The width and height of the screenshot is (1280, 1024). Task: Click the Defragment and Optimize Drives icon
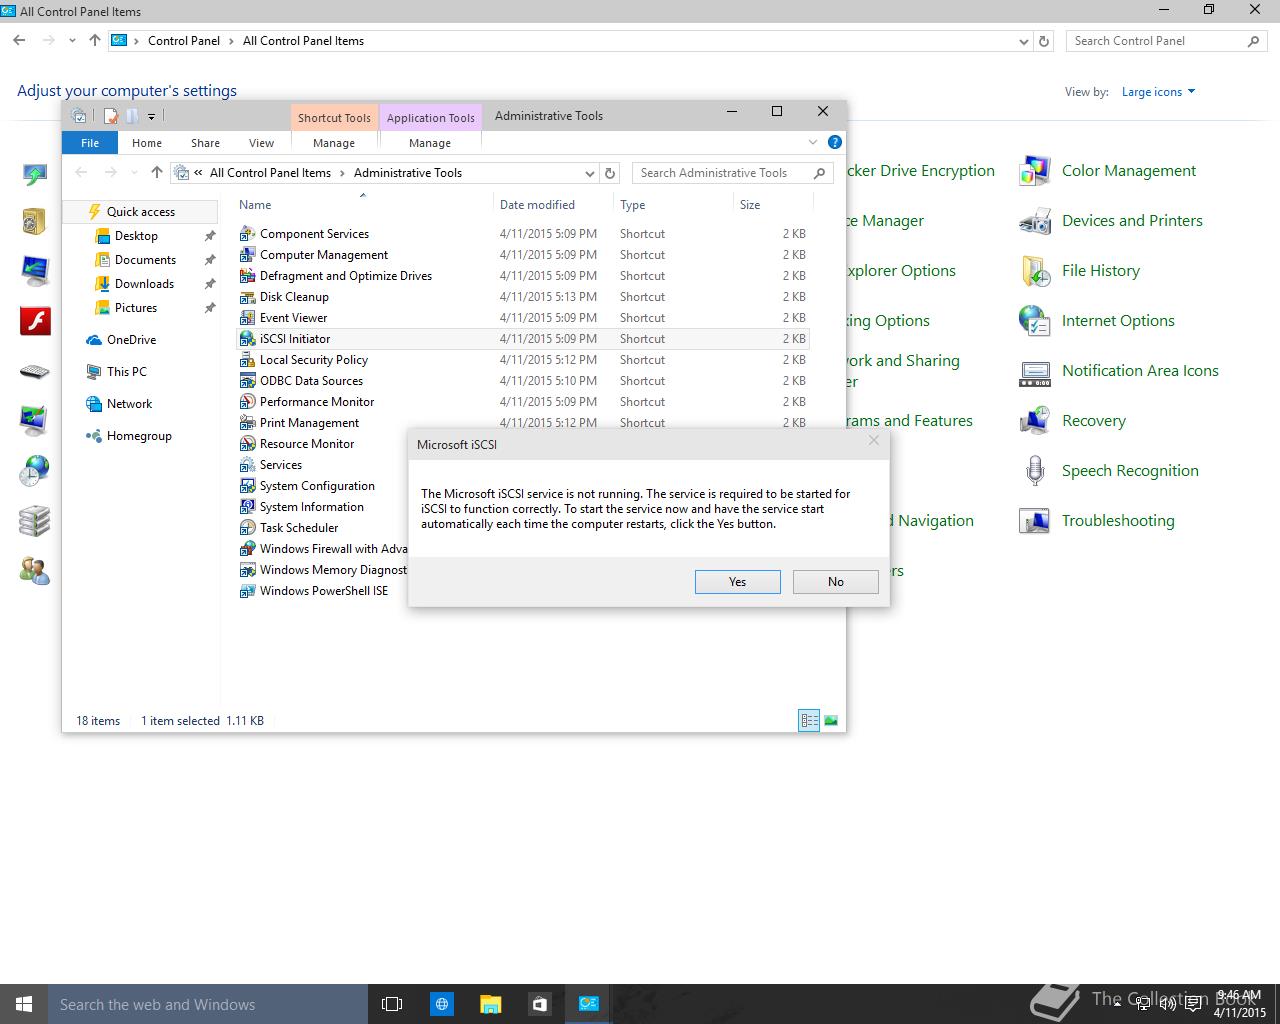(247, 276)
